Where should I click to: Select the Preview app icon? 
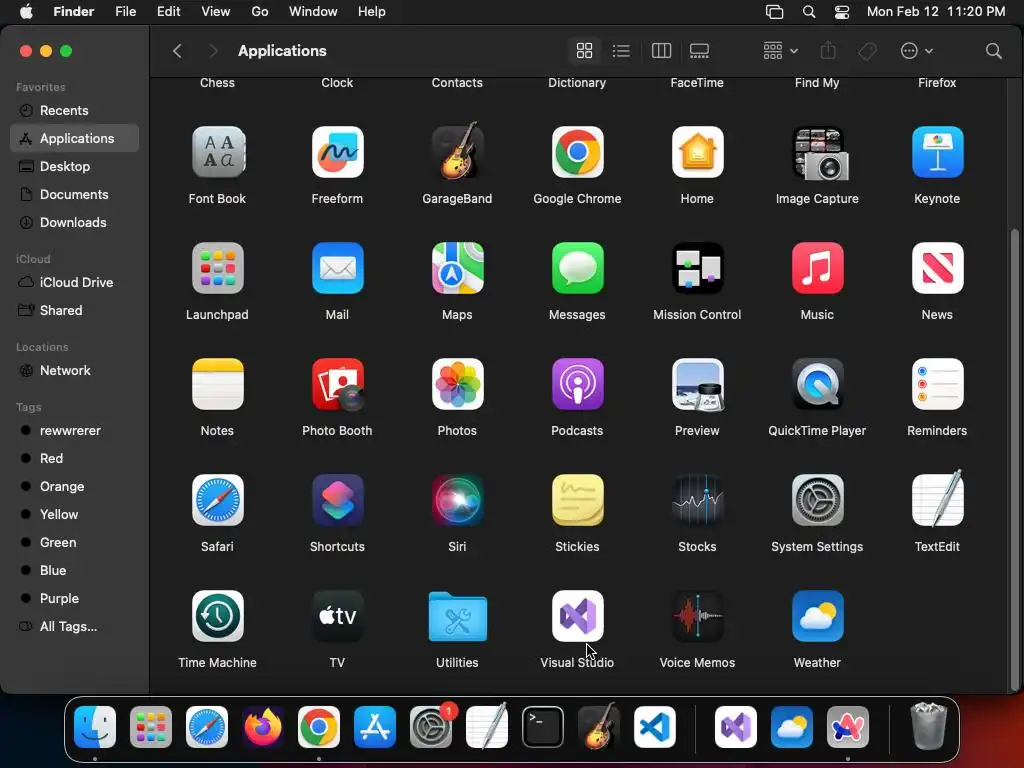(x=697, y=384)
